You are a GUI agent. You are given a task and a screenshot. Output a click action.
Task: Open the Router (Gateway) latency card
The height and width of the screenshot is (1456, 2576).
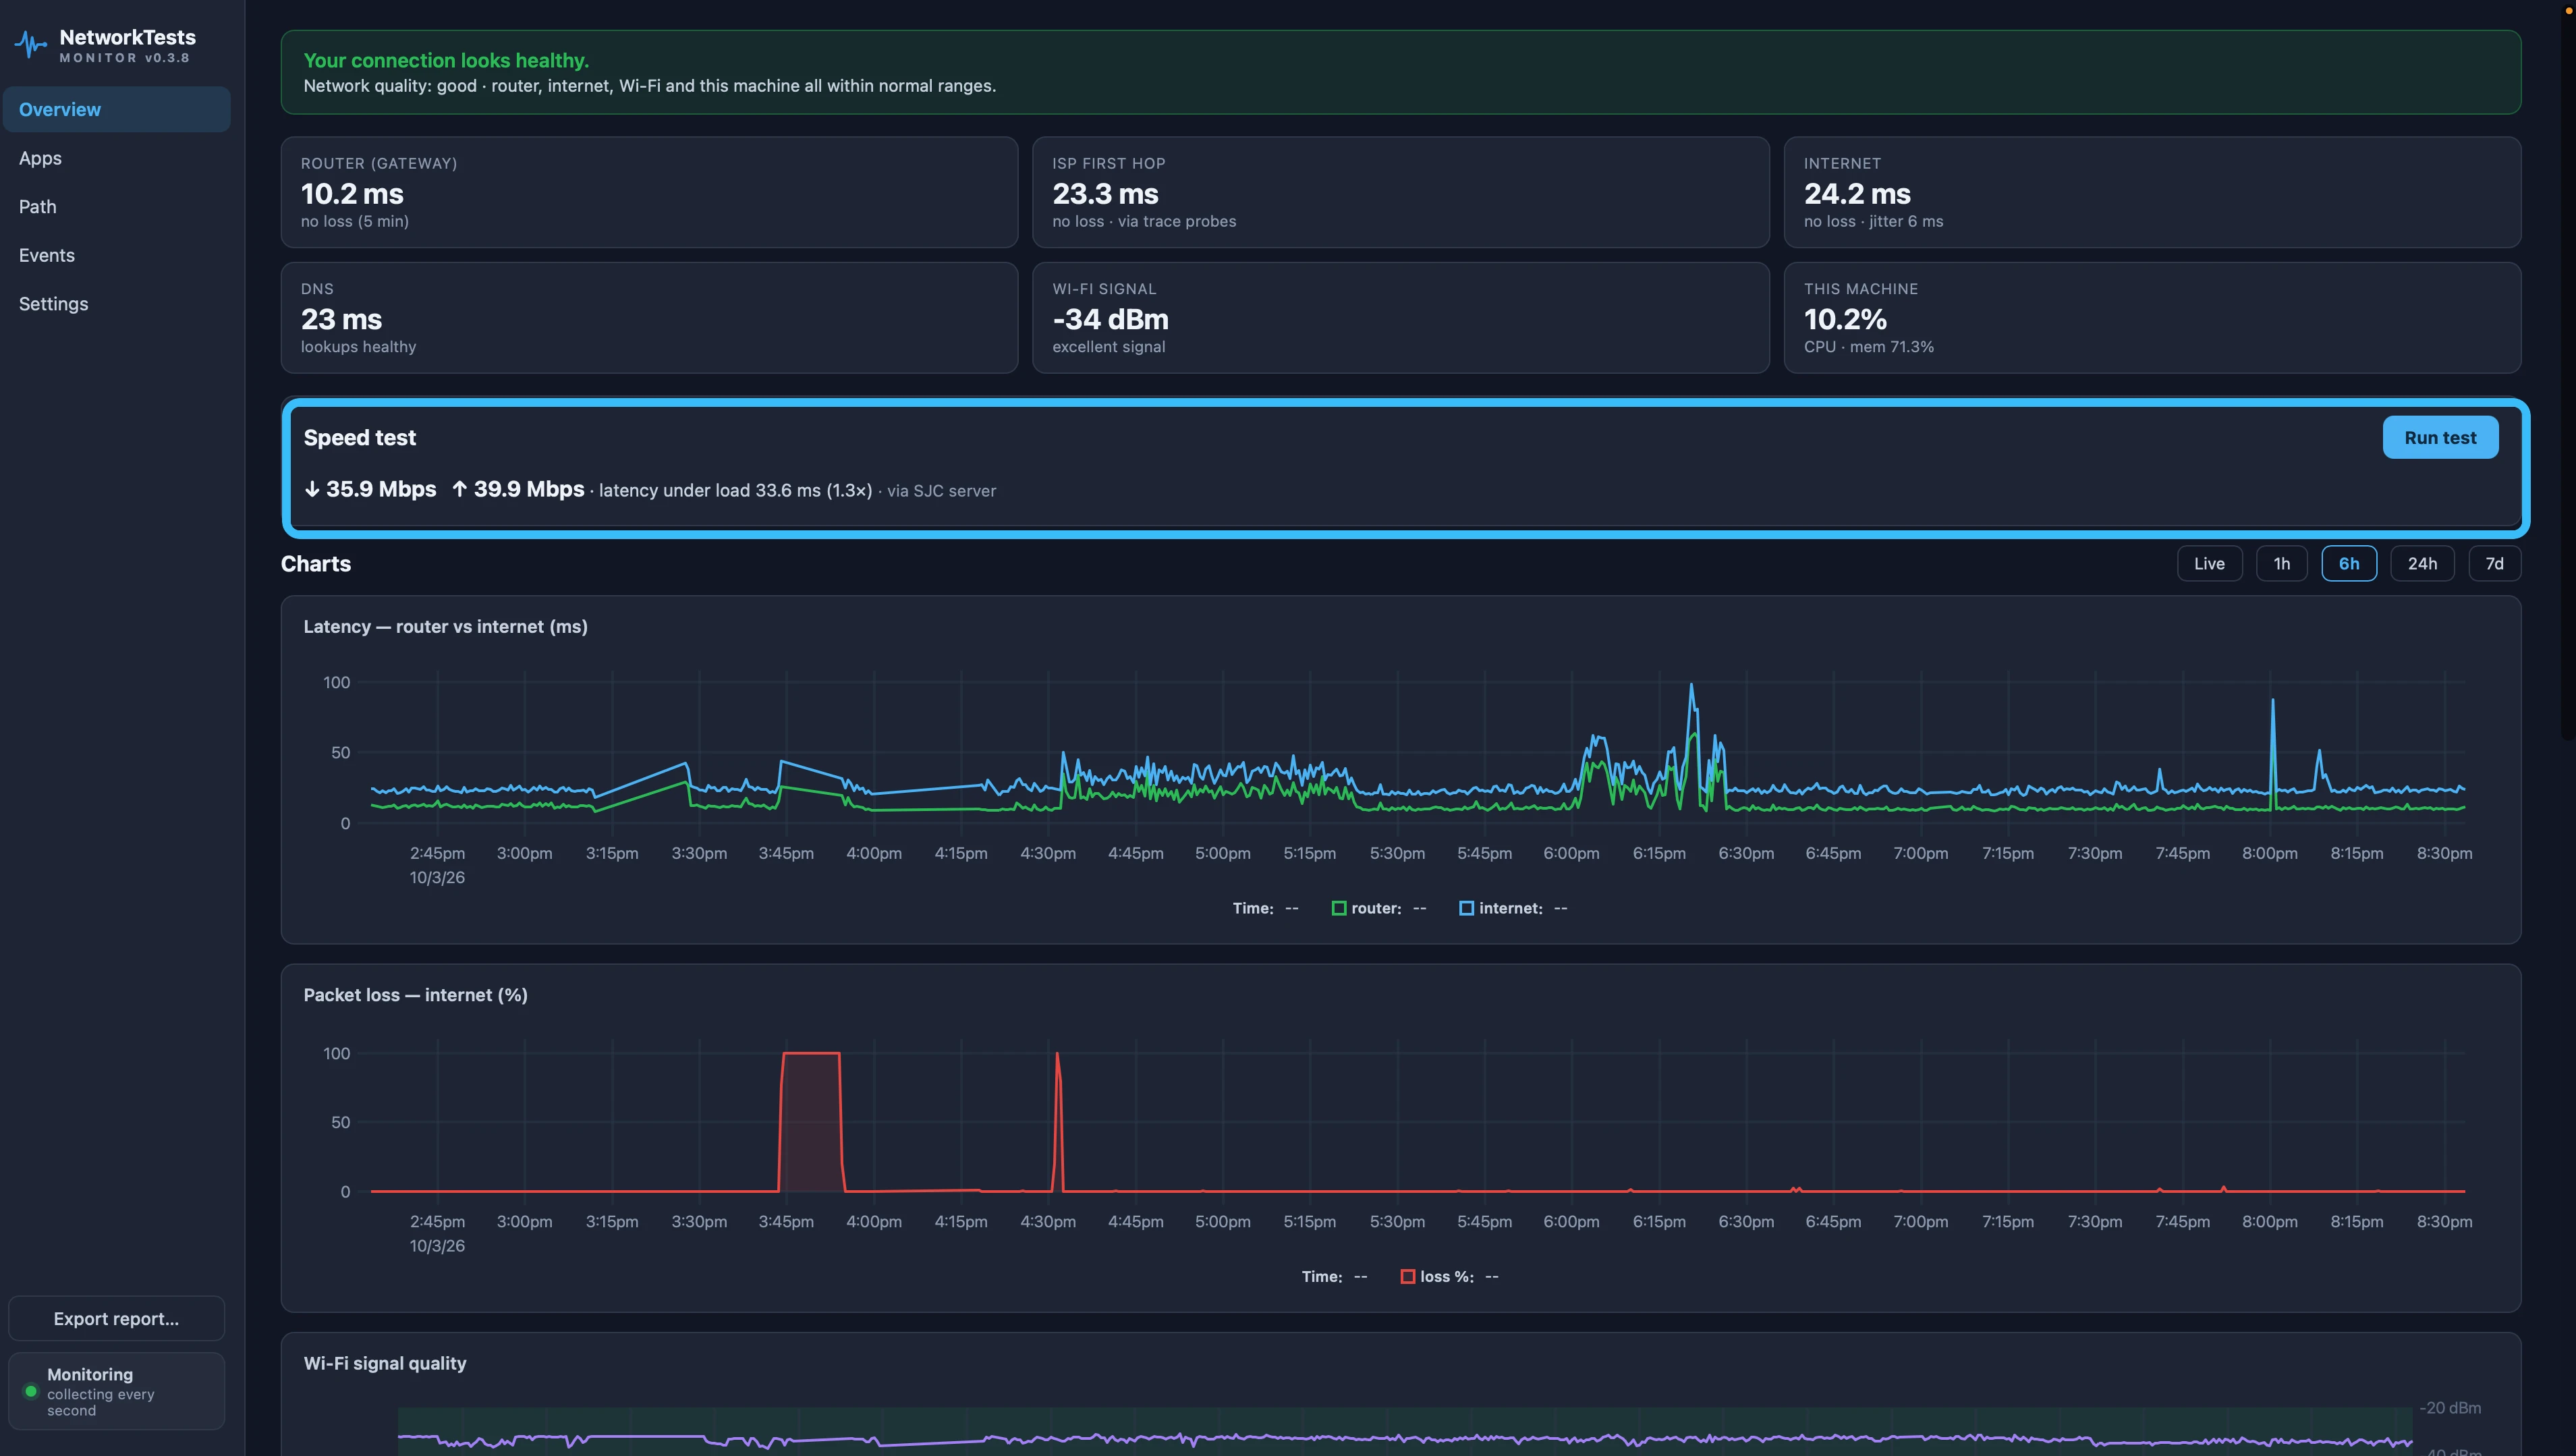click(649, 192)
